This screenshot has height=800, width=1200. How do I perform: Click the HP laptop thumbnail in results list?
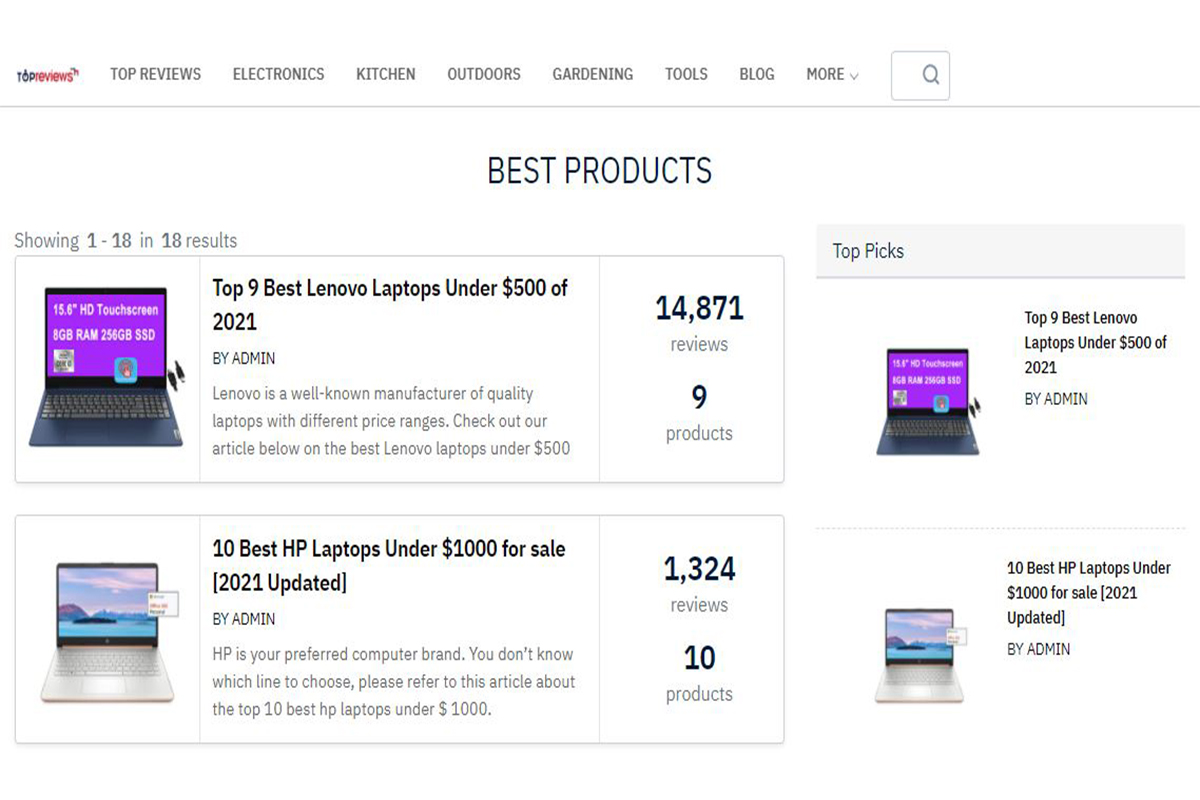[107, 630]
